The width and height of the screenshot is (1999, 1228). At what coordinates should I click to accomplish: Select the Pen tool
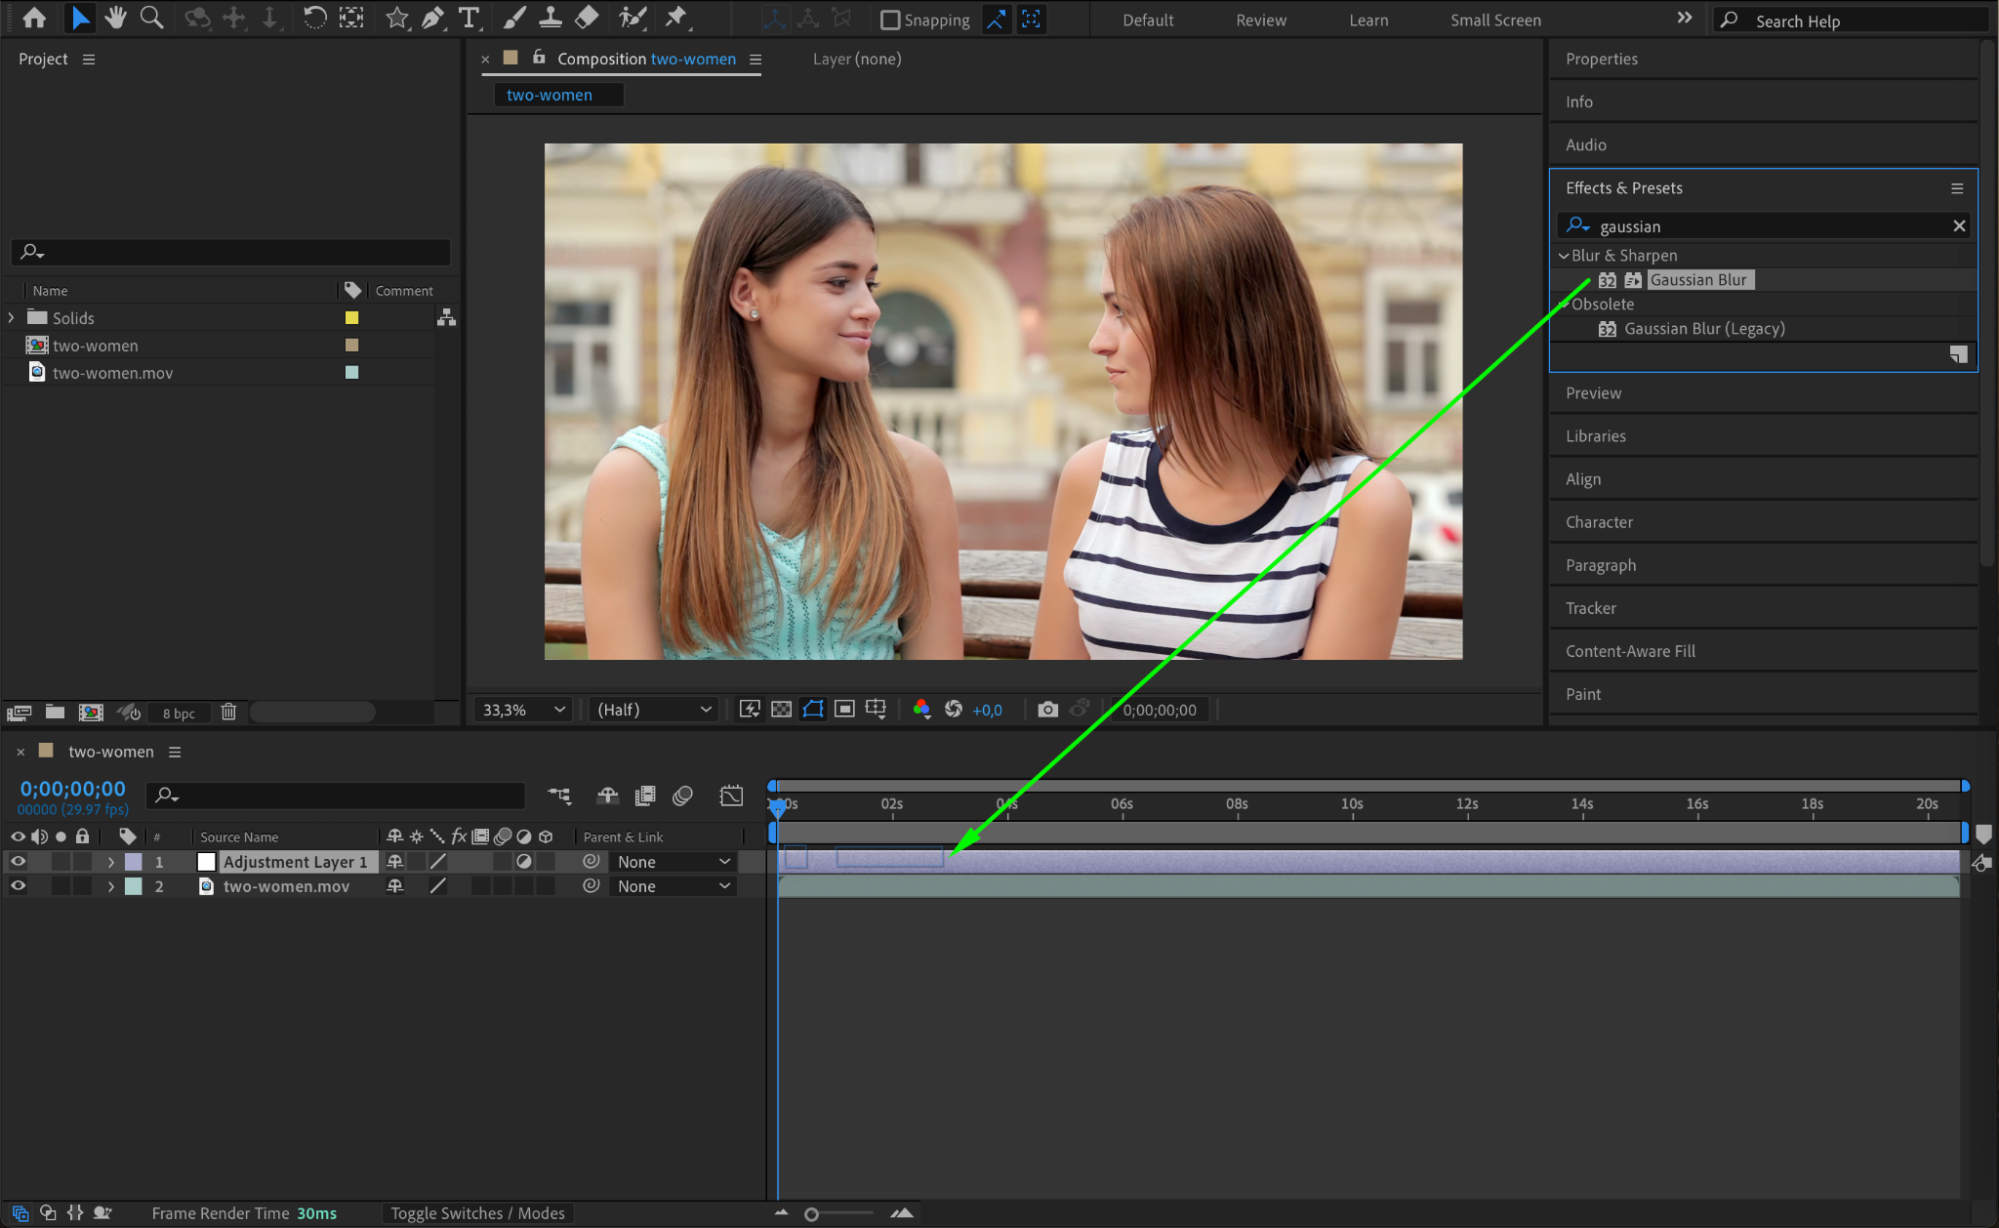click(x=433, y=17)
